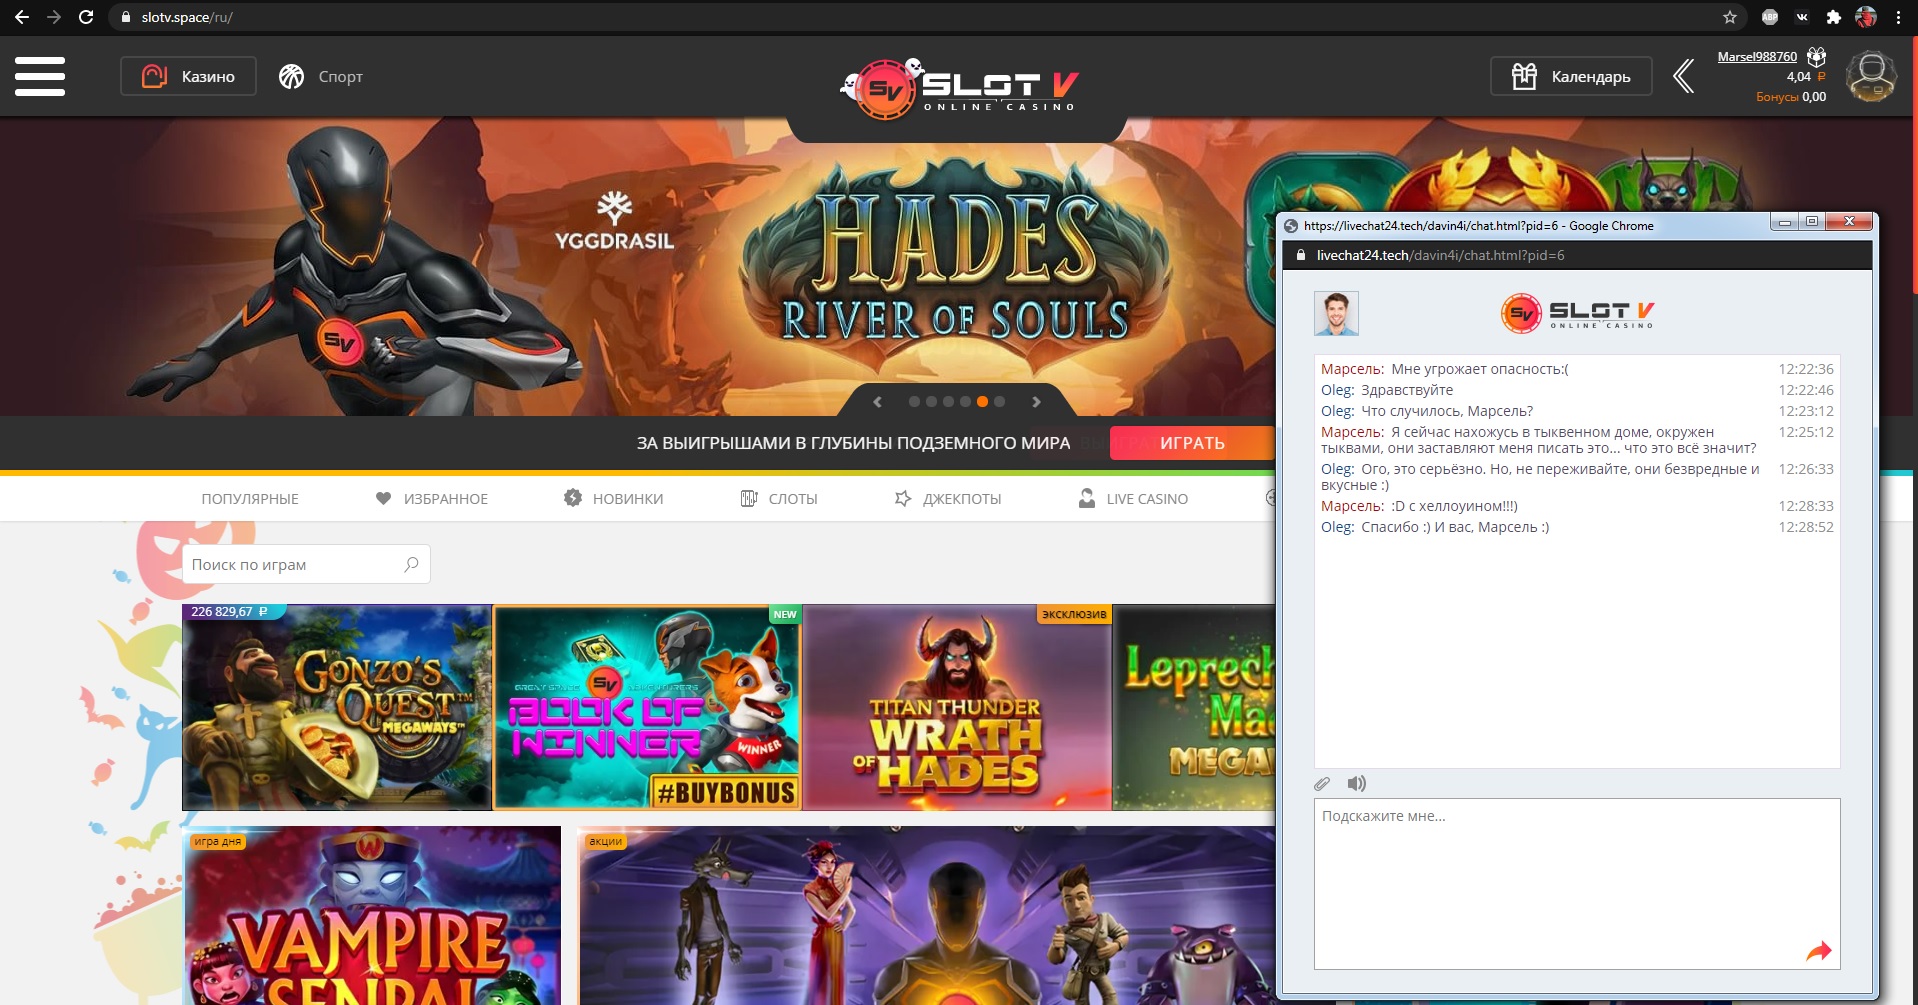Image resolution: width=1918 pixels, height=1005 pixels.
Task: Open the Chrome extensions puzzle icon
Action: click(1833, 17)
